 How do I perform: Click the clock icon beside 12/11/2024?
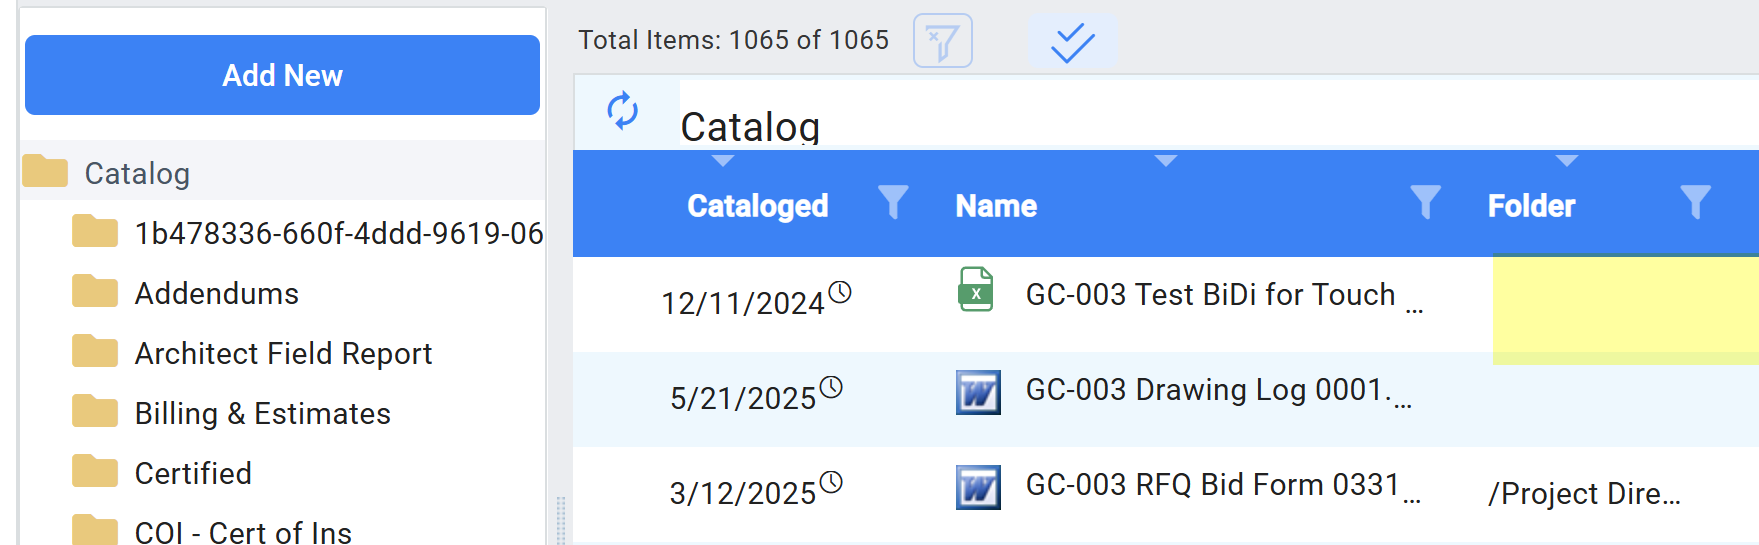840,292
